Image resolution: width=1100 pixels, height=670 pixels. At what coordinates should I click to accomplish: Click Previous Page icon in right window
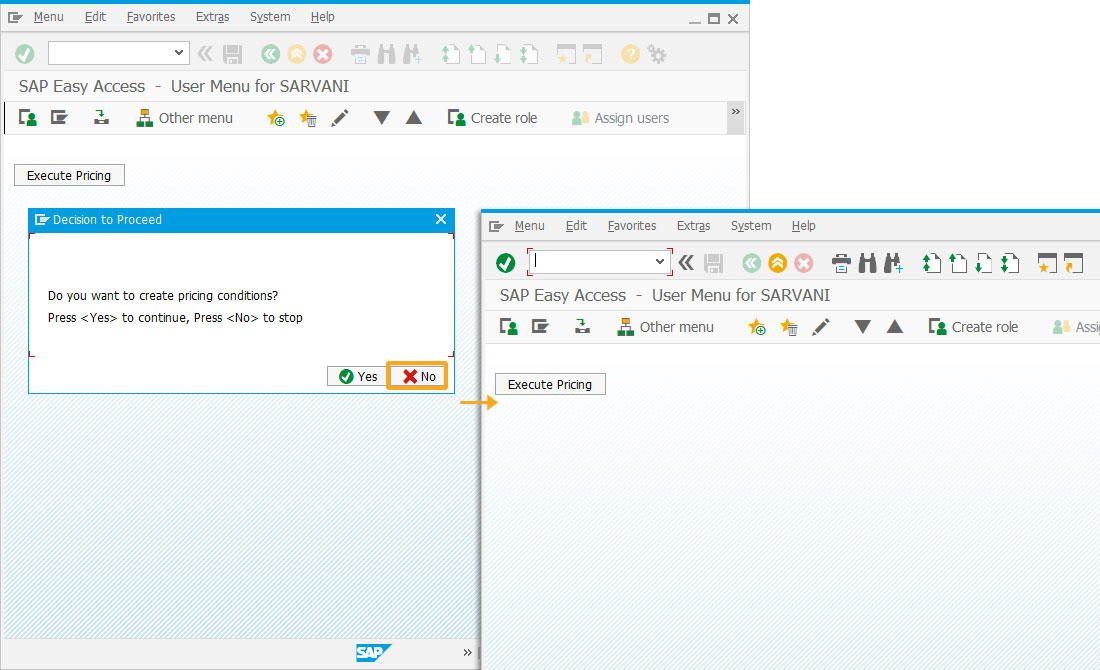tap(958, 263)
